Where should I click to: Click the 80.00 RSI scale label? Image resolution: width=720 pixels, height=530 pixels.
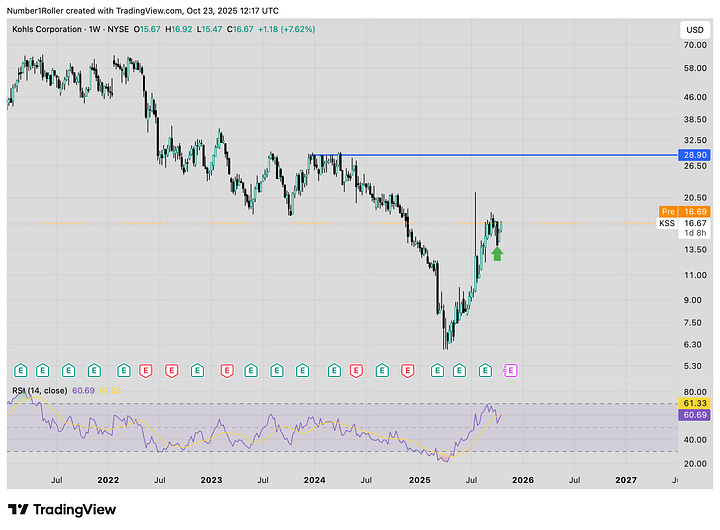coord(695,392)
